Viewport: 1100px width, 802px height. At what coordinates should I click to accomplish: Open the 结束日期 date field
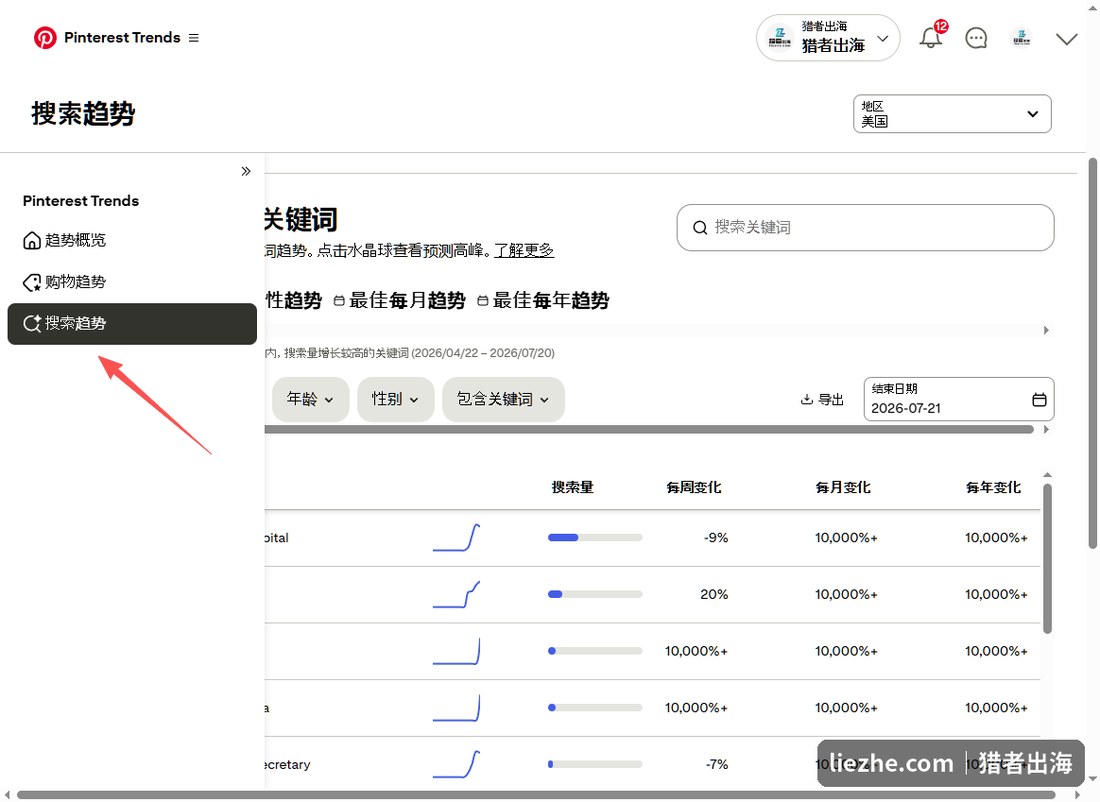958,399
